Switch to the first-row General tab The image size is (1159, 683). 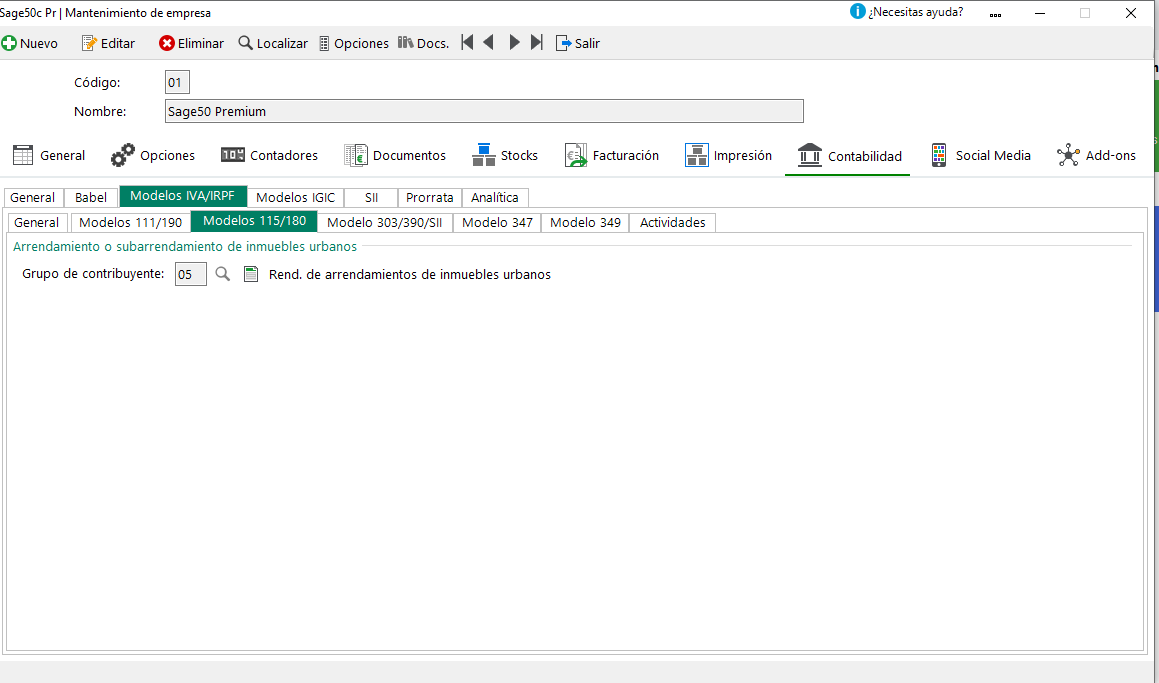tap(33, 197)
